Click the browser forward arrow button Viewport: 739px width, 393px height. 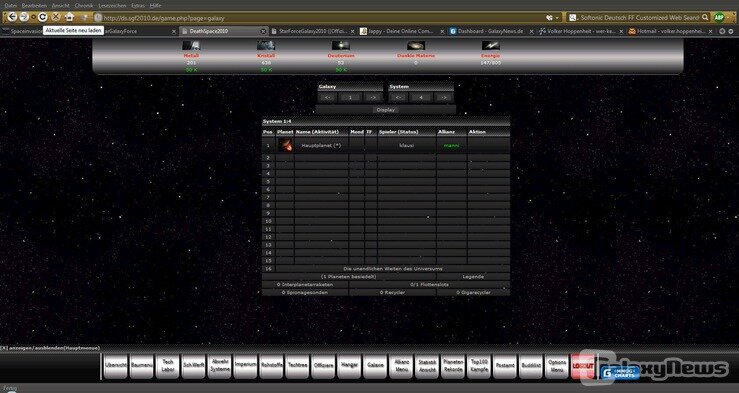click(24, 17)
